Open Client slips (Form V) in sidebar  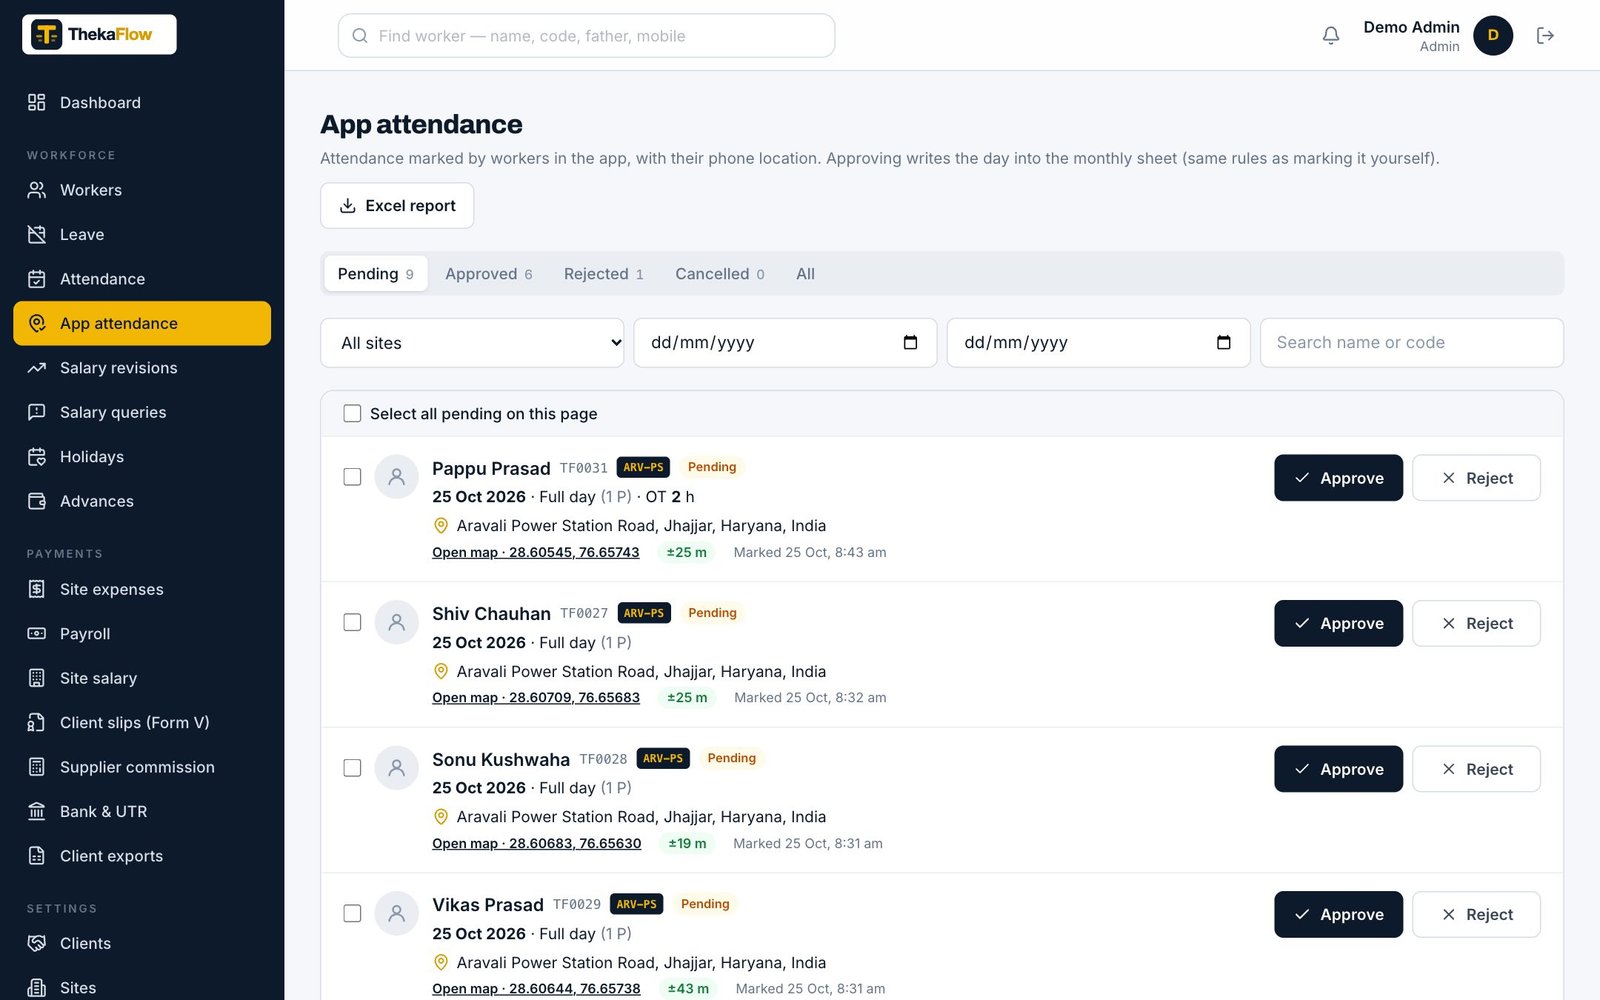tap(142, 723)
